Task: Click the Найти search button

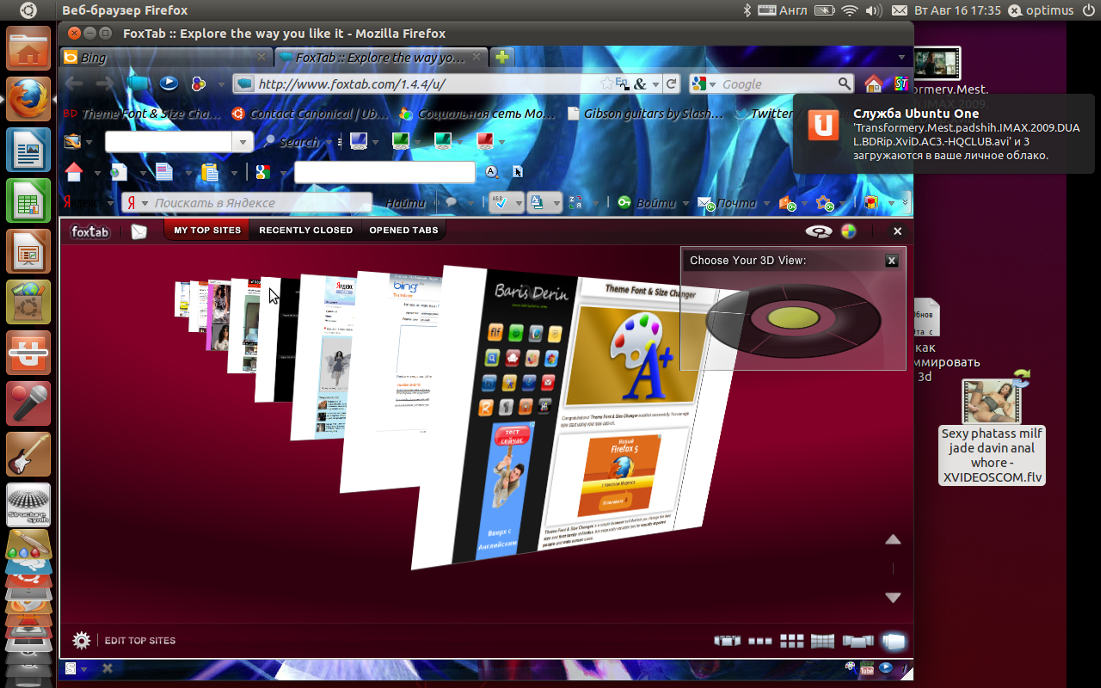Action: (405, 203)
